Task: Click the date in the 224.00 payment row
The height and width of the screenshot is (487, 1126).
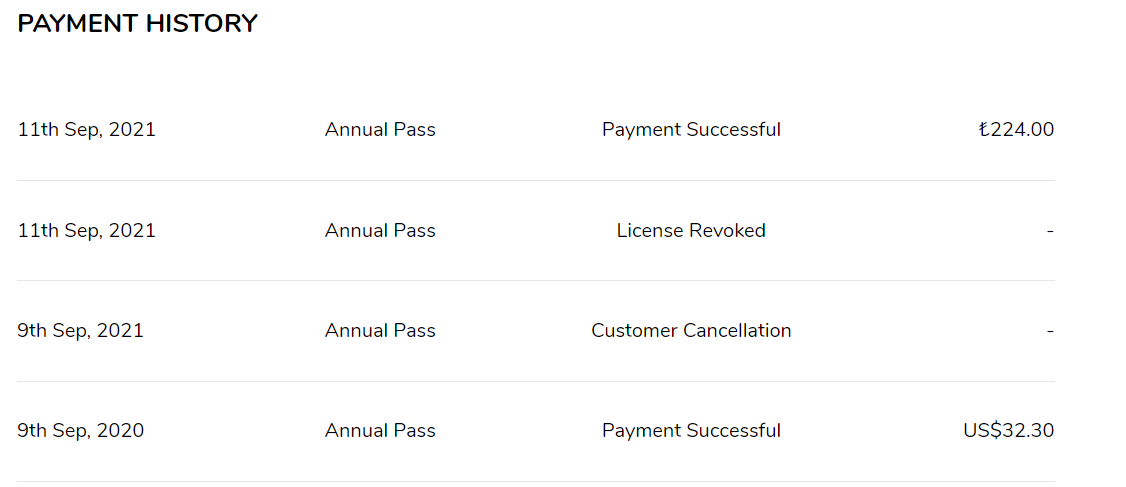Action: click(x=87, y=130)
